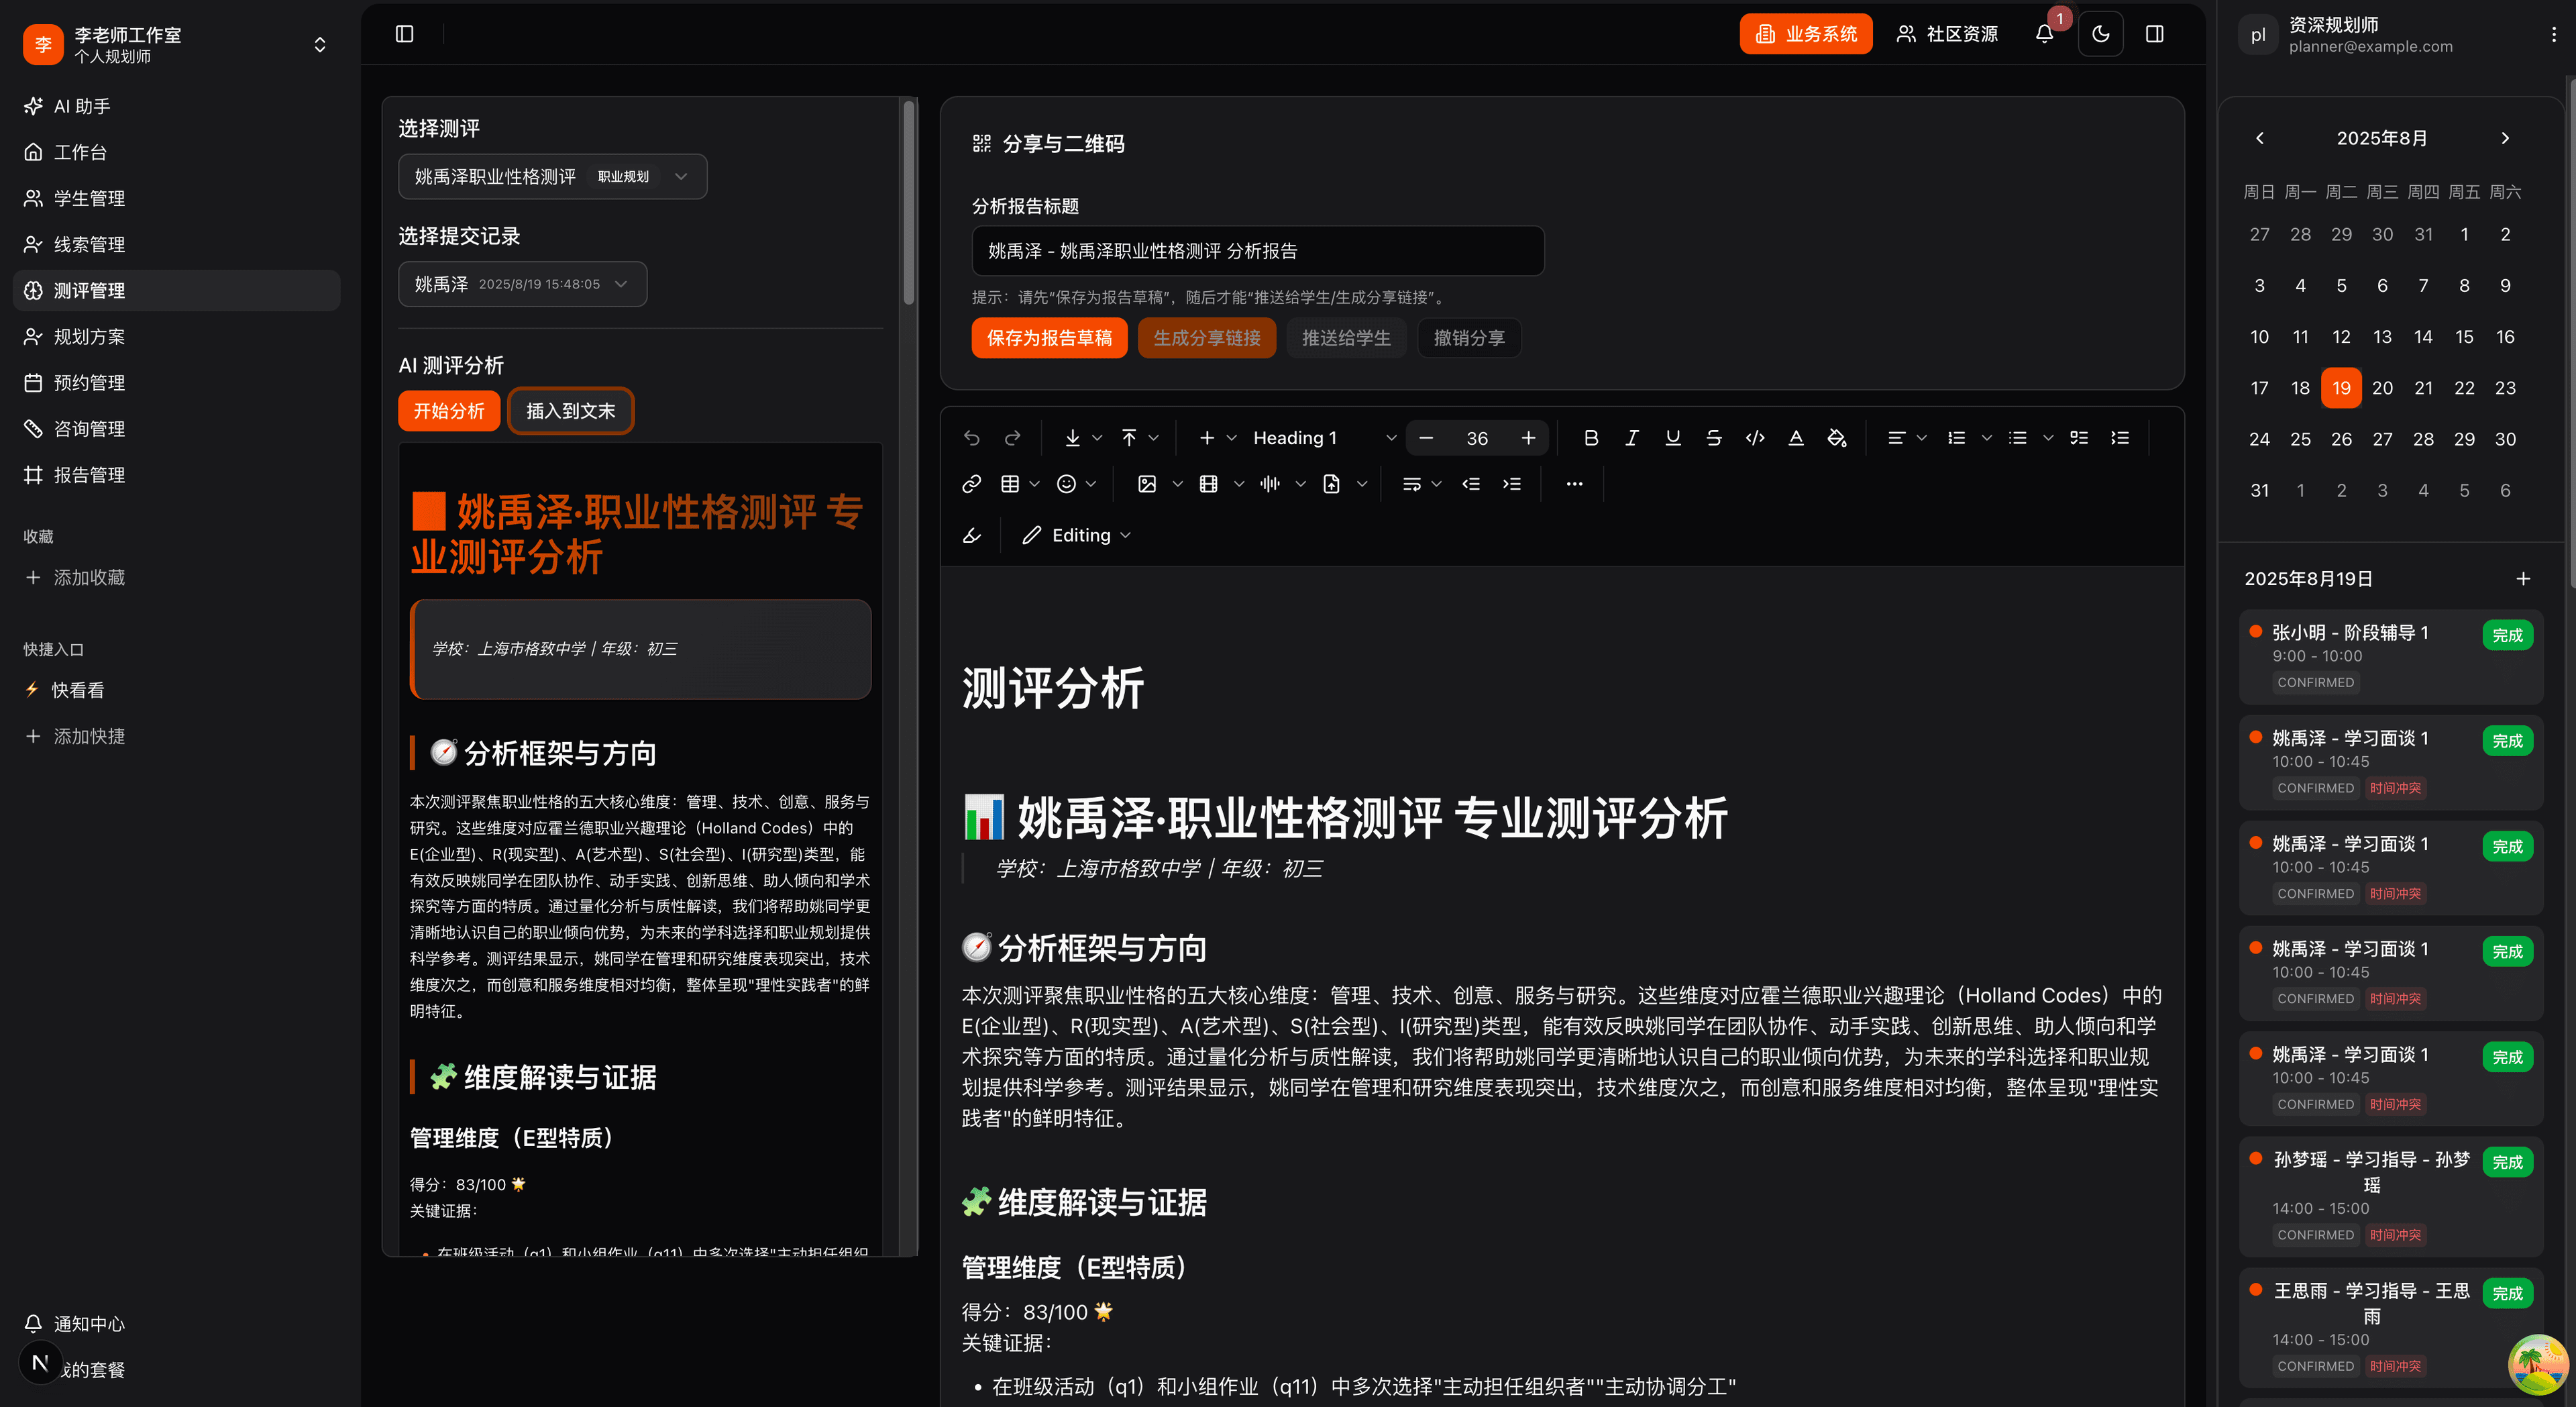Image resolution: width=2576 pixels, height=1407 pixels.
Task: Insert a link via link icon
Action: click(971, 484)
